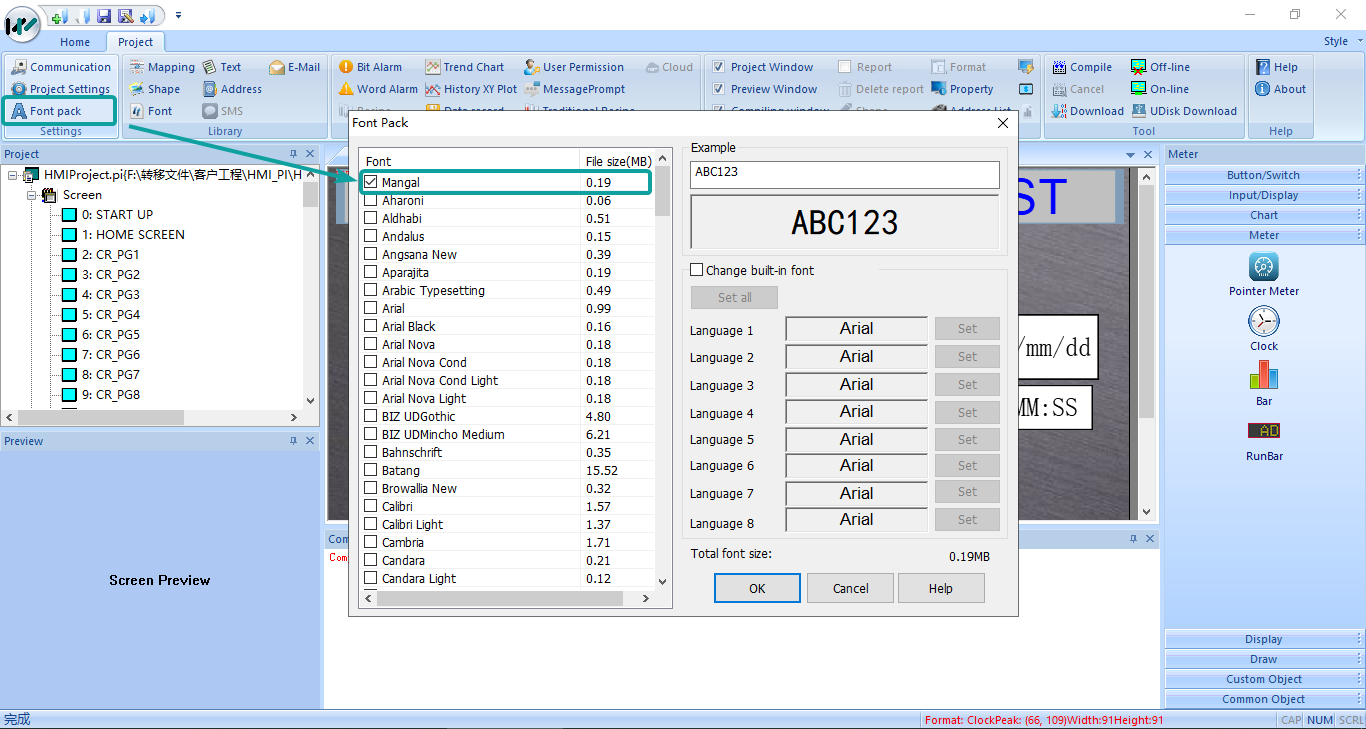1366x729 pixels.
Task: Check the Arial Black font checkbox
Action: tap(371, 326)
